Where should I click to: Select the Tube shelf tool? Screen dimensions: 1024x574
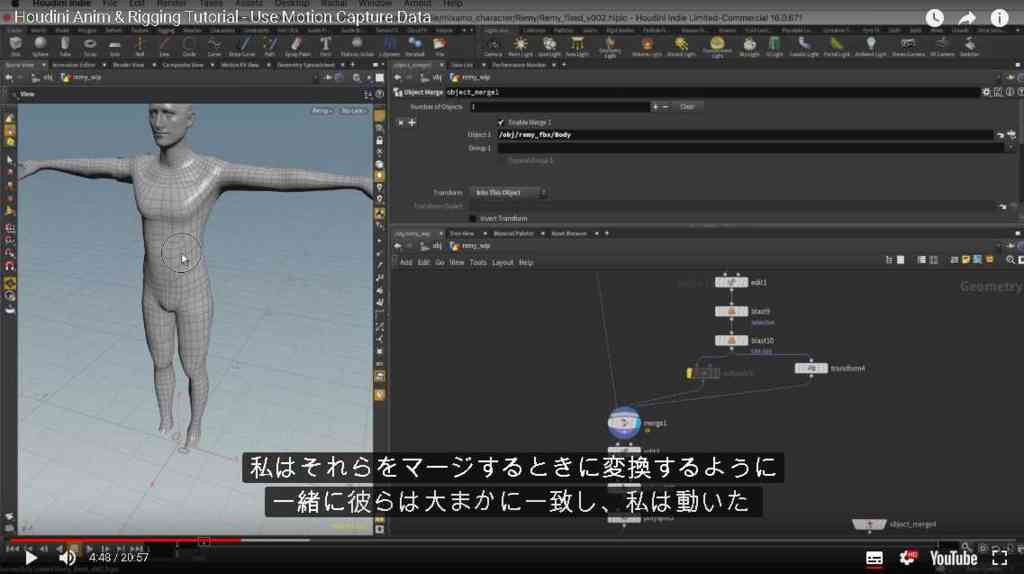[65, 46]
